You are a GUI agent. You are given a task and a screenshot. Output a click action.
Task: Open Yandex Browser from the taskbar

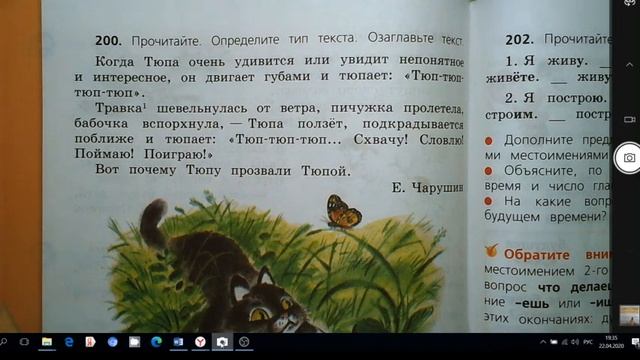(x=200, y=342)
